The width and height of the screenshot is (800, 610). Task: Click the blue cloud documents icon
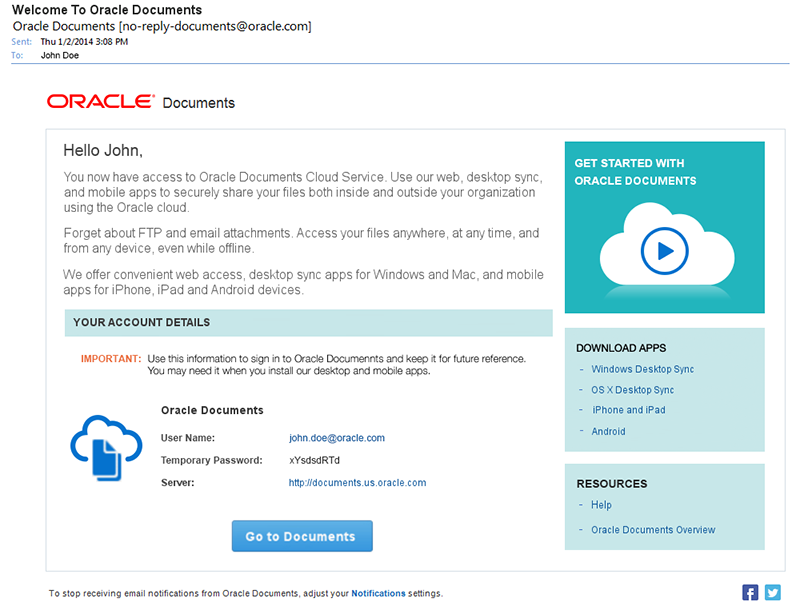pos(106,447)
